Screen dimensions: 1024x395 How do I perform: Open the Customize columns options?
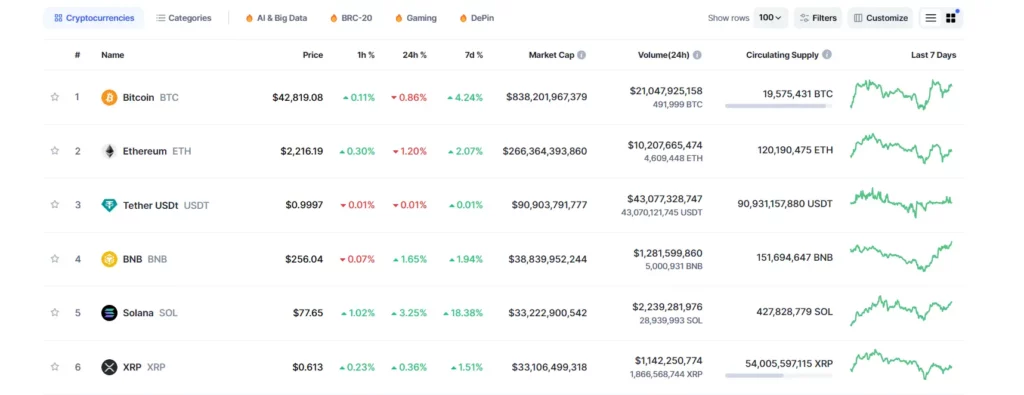880,18
